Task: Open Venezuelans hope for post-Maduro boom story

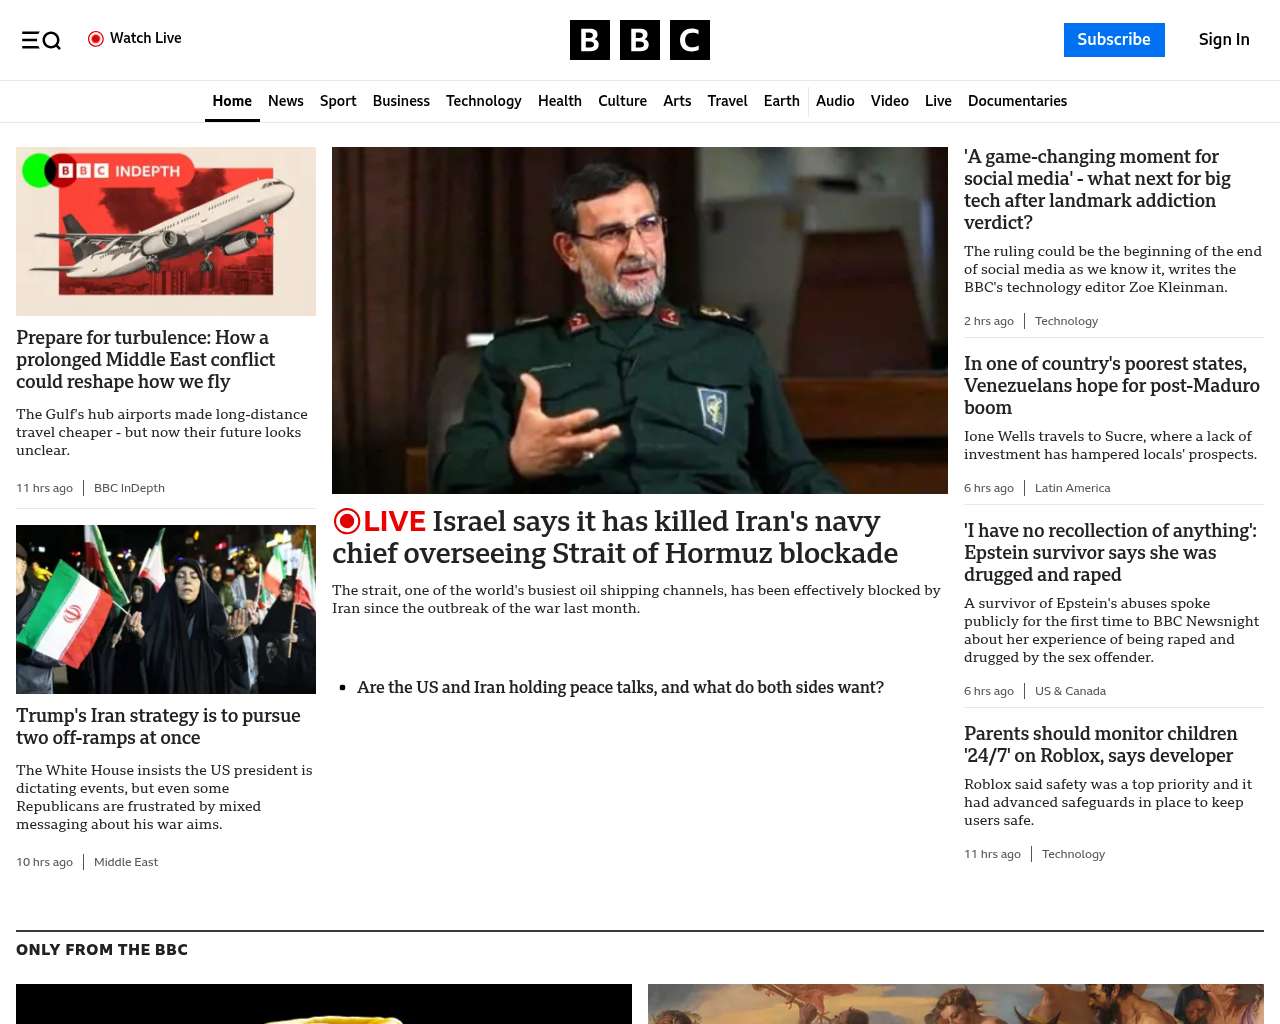Action: click(x=1111, y=385)
